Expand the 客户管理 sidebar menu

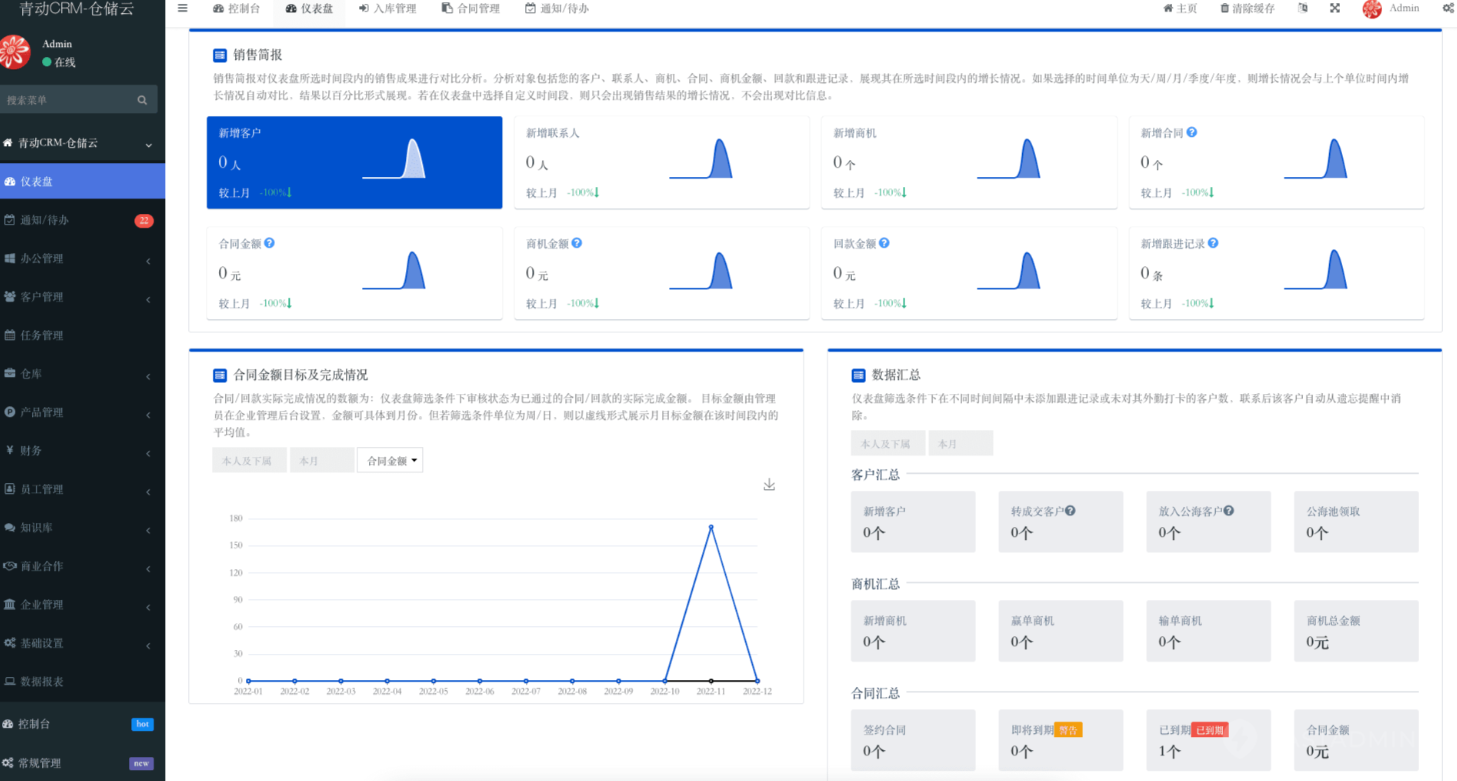(x=80, y=297)
